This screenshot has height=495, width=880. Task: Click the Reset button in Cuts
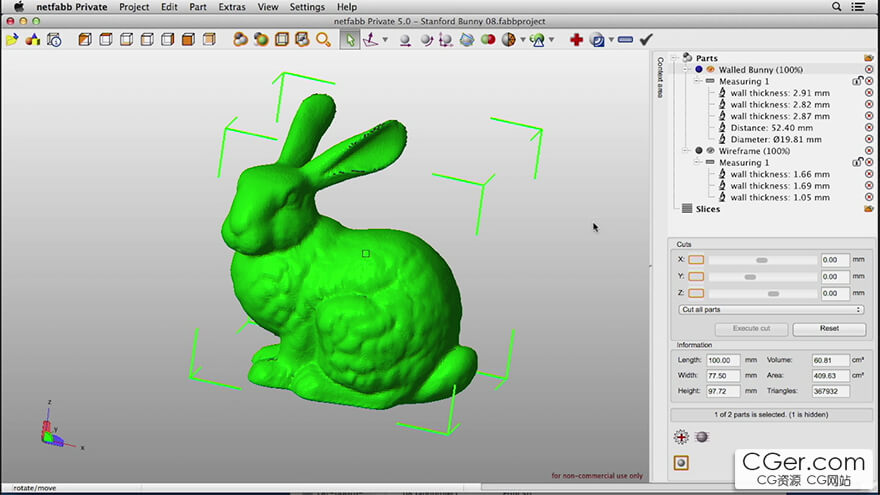(829, 328)
